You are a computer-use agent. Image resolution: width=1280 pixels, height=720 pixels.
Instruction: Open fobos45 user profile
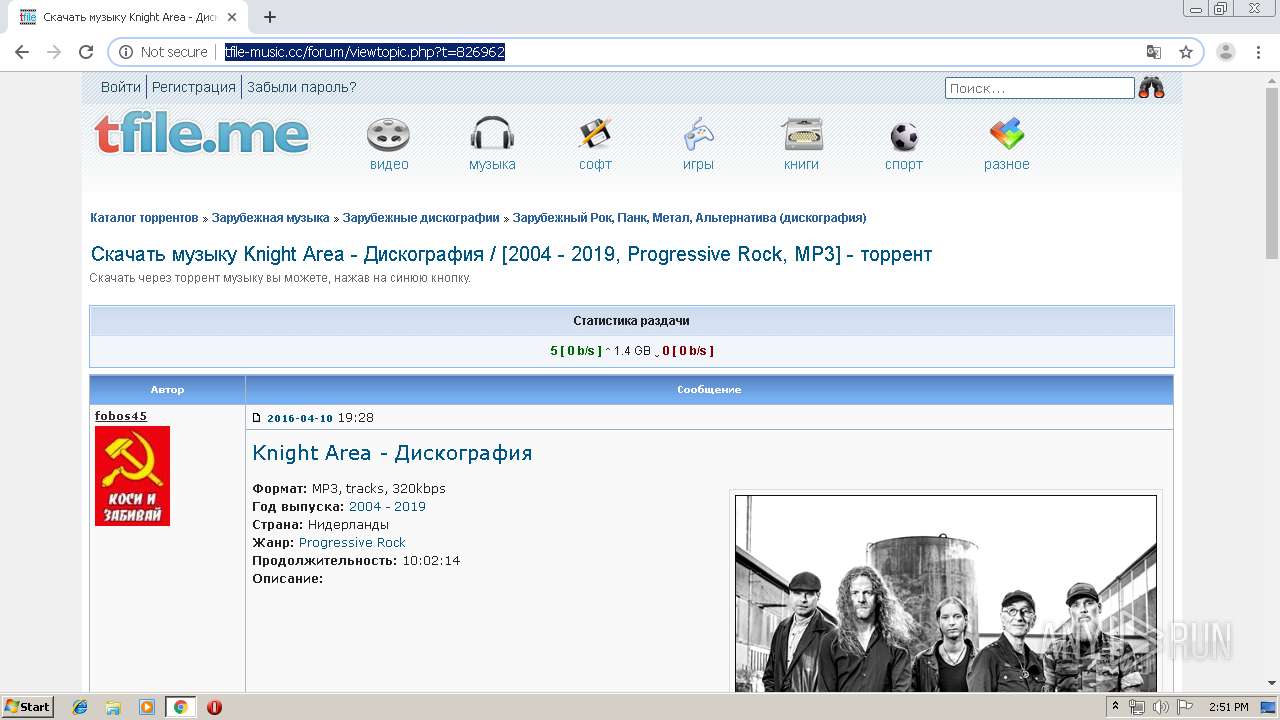[121, 416]
